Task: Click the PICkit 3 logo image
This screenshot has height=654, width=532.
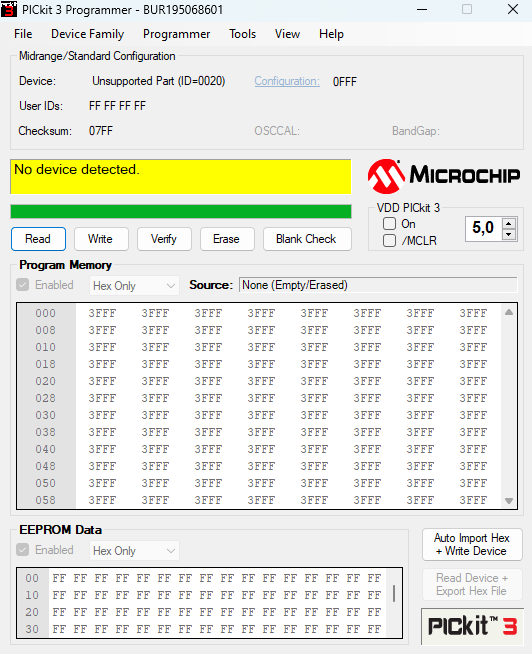Action: point(472,626)
